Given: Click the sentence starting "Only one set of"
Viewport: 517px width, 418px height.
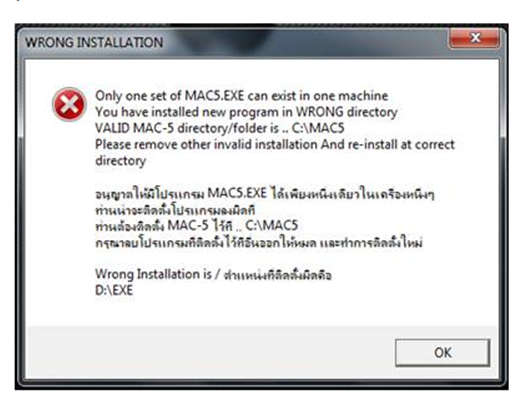Looking at the screenshot, I should pyautogui.click(x=241, y=96).
